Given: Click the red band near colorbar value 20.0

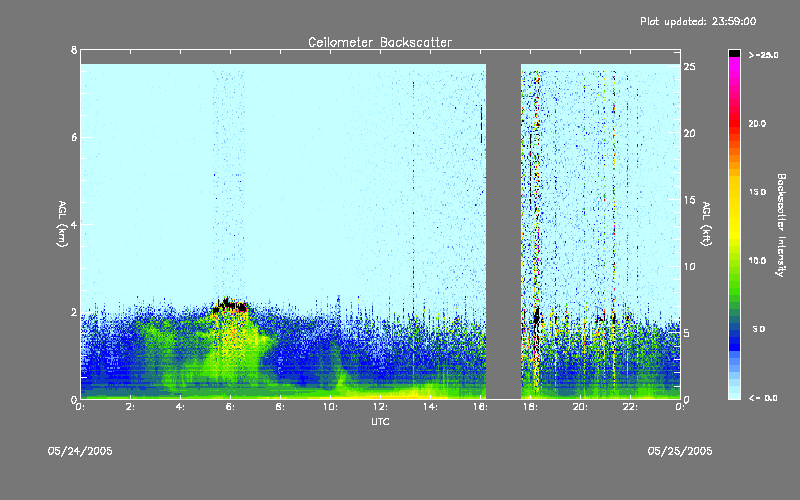Looking at the screenshot, I should pos(734,123).
